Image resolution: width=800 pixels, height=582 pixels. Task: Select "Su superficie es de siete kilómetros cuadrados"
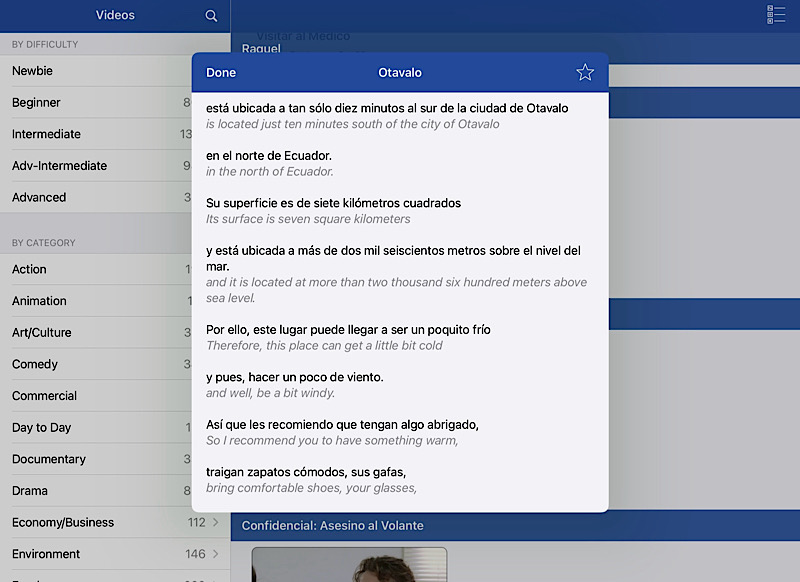(333, 203)
